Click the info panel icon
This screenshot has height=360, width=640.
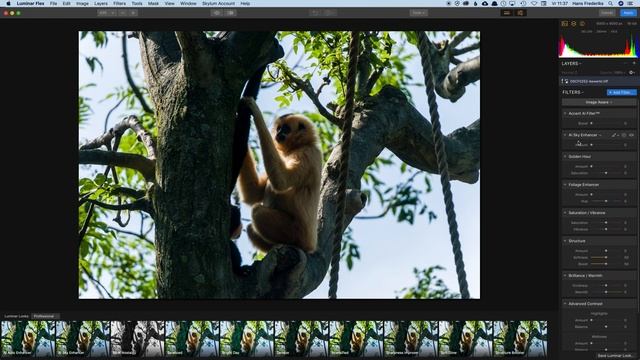pyautogui.click(x=582, y=24)
